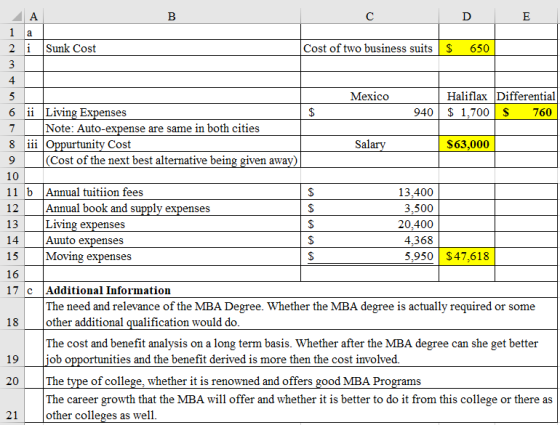The height and width of the screenshot is (425, 560).
Task: Click the 20,400 value cell
Action: [369, 224]
